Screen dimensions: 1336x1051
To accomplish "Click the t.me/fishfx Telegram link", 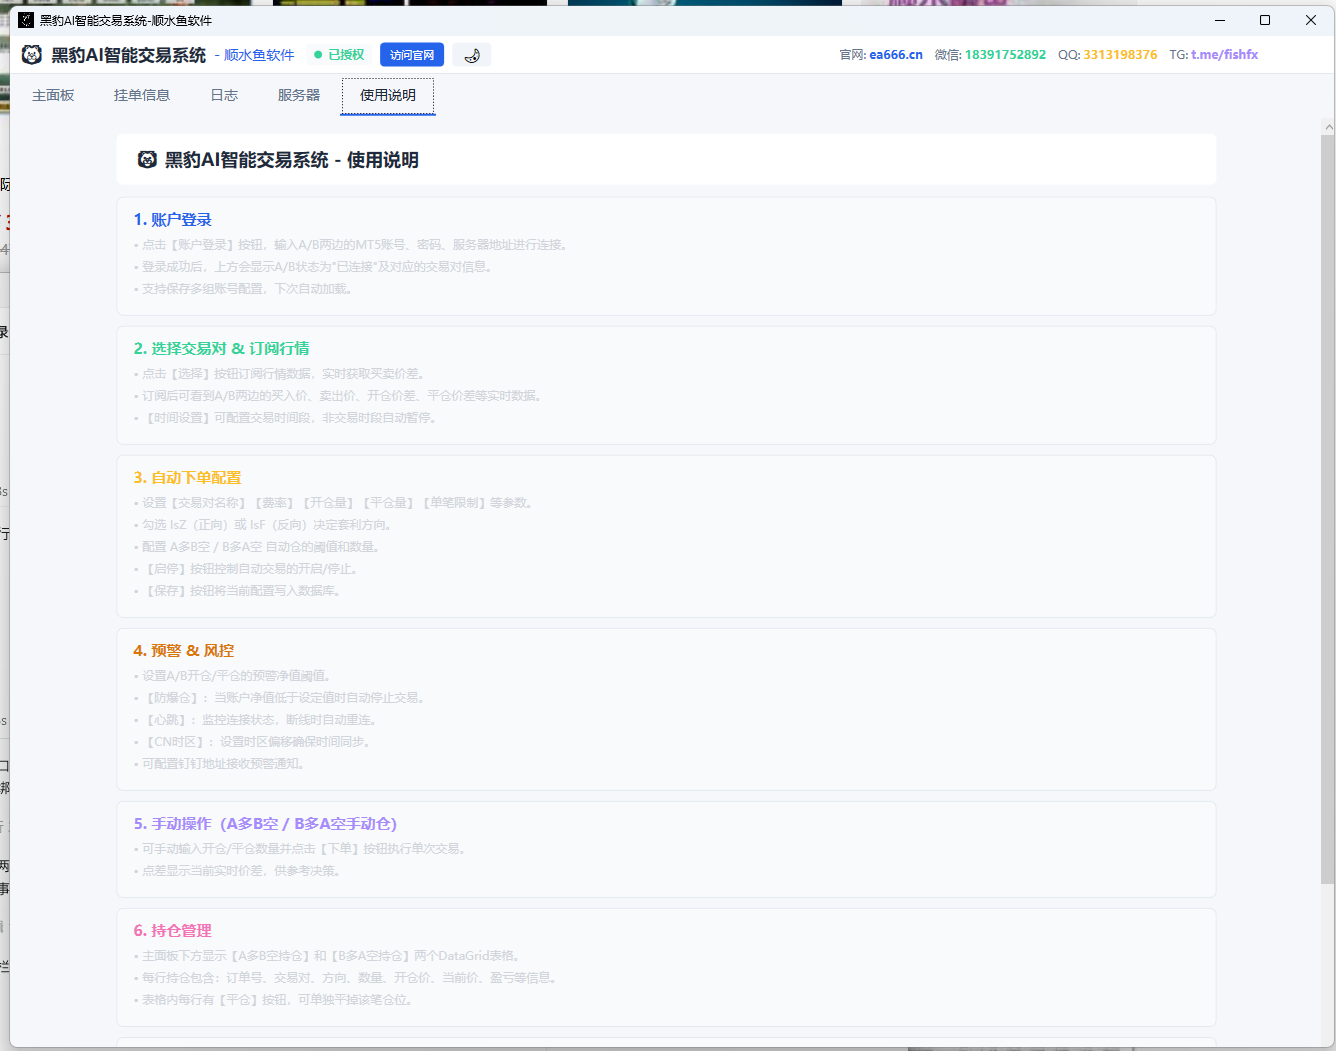I will 1225,55.
